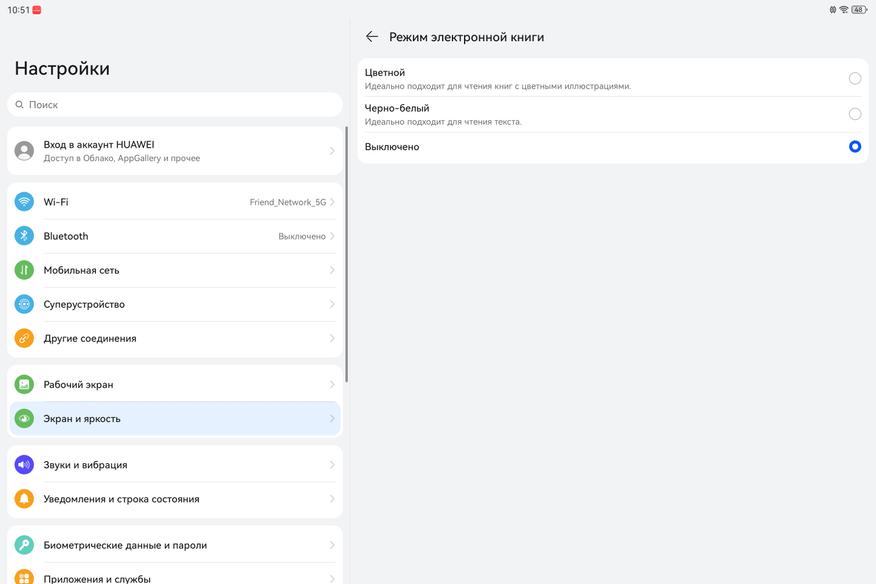
Task: Choose the Выключено radio button
Action: 855,147
